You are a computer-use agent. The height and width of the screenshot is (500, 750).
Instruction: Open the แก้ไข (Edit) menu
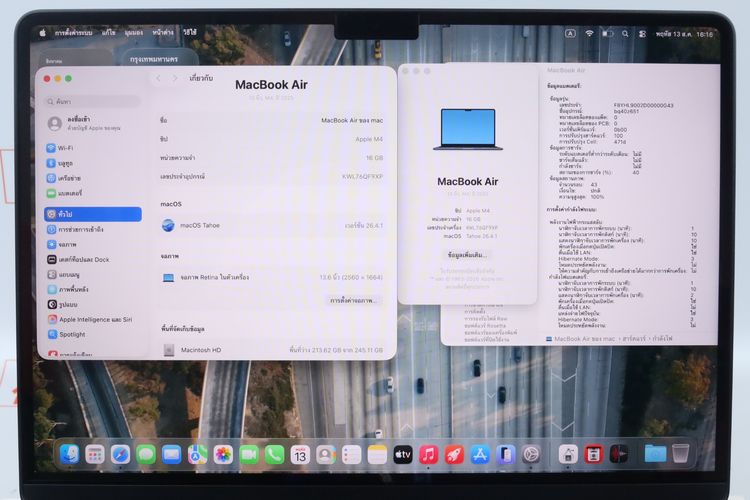[109, 33]
